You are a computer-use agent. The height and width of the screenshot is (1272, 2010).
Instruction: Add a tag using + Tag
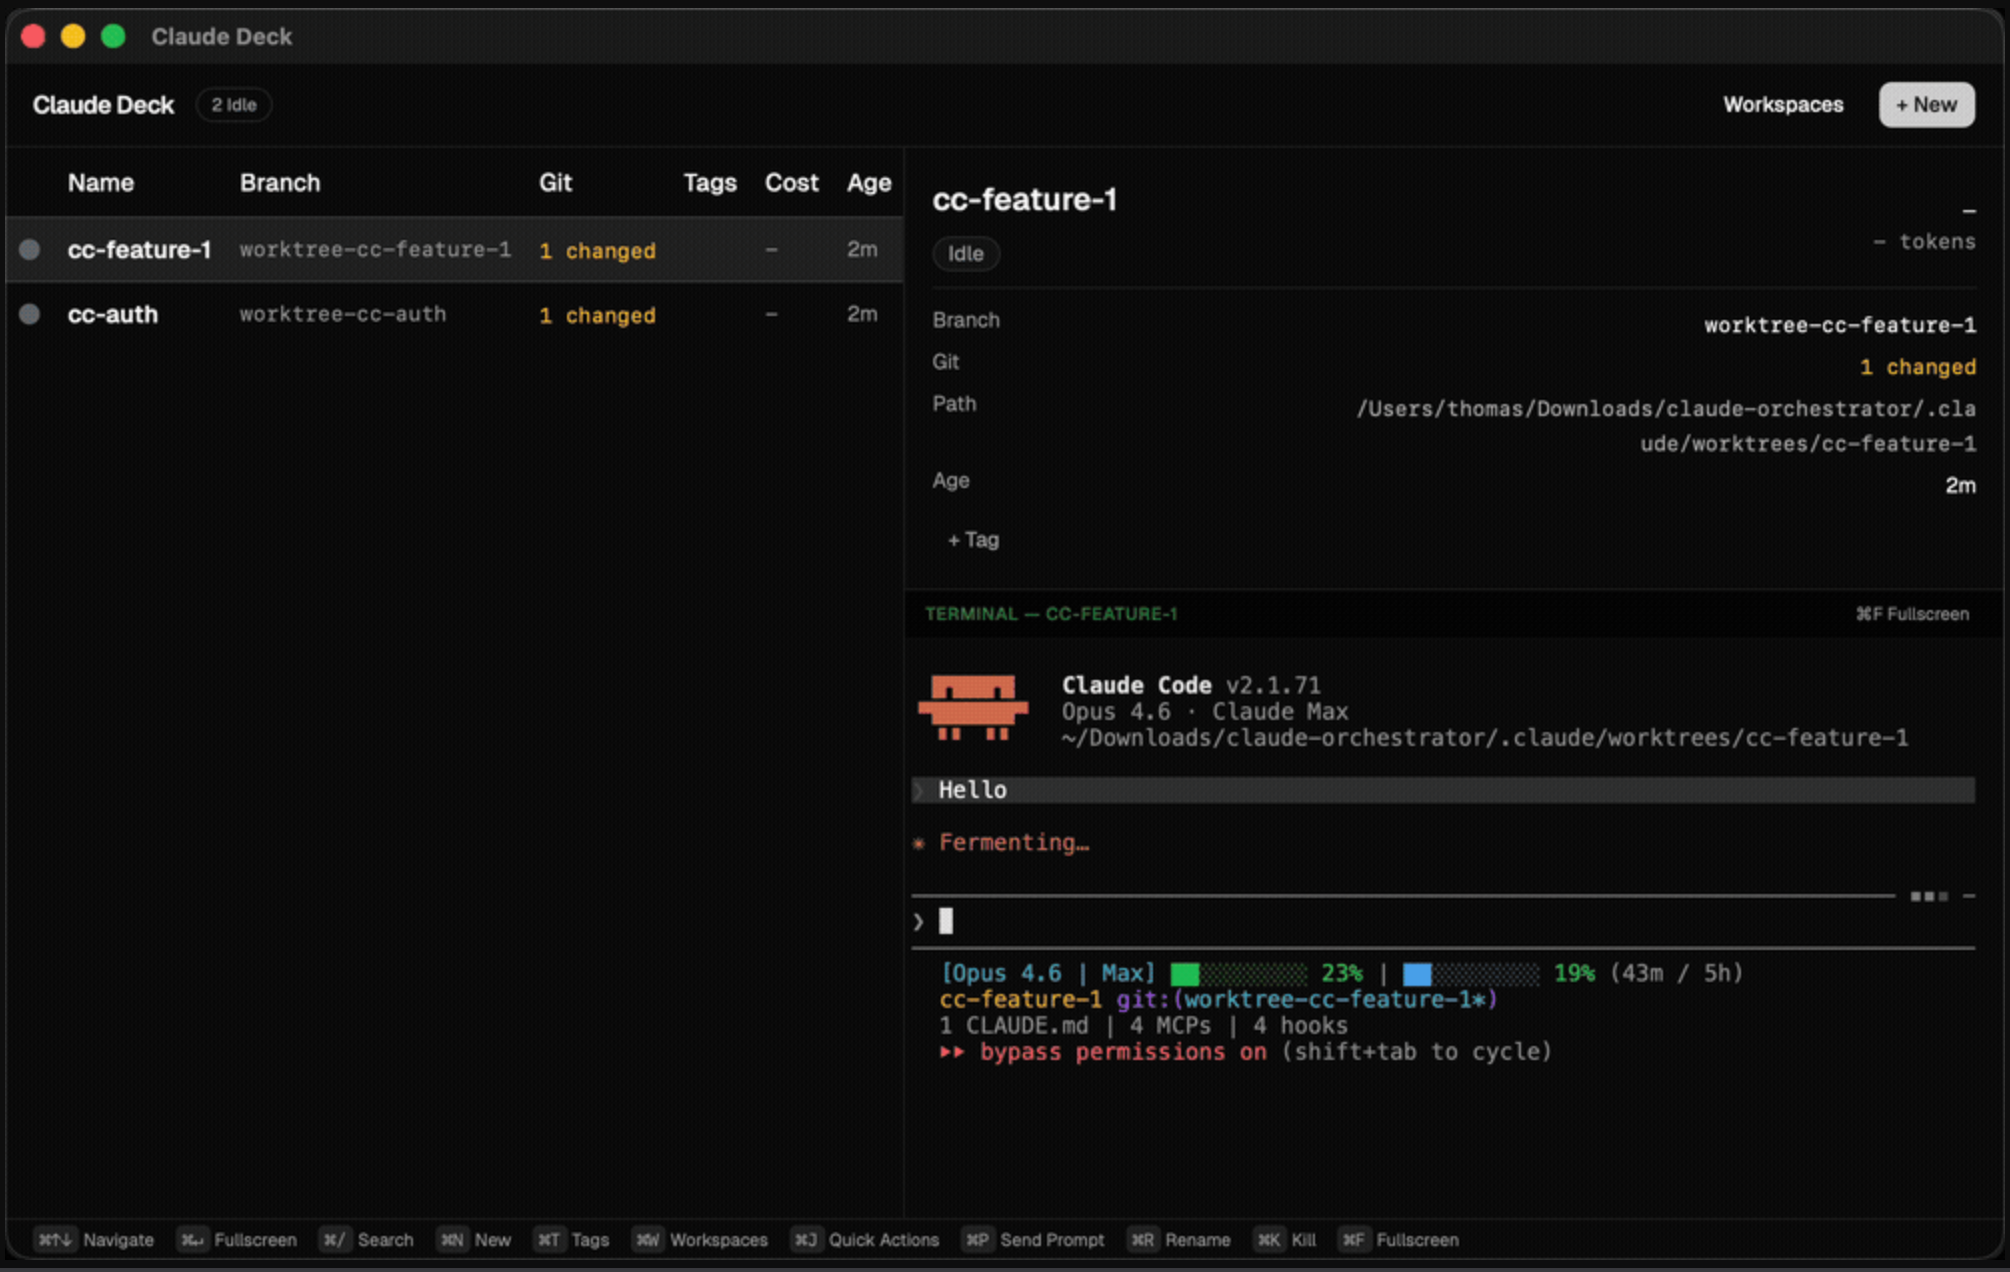973,540
